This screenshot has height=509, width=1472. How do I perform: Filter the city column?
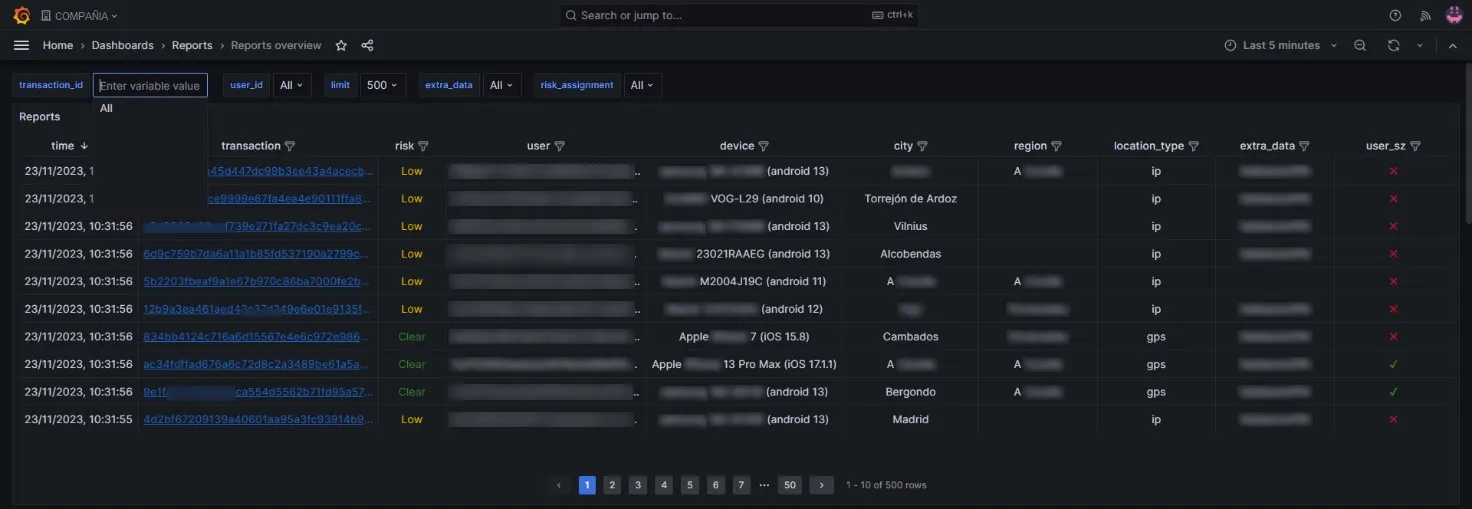(922, 146)
